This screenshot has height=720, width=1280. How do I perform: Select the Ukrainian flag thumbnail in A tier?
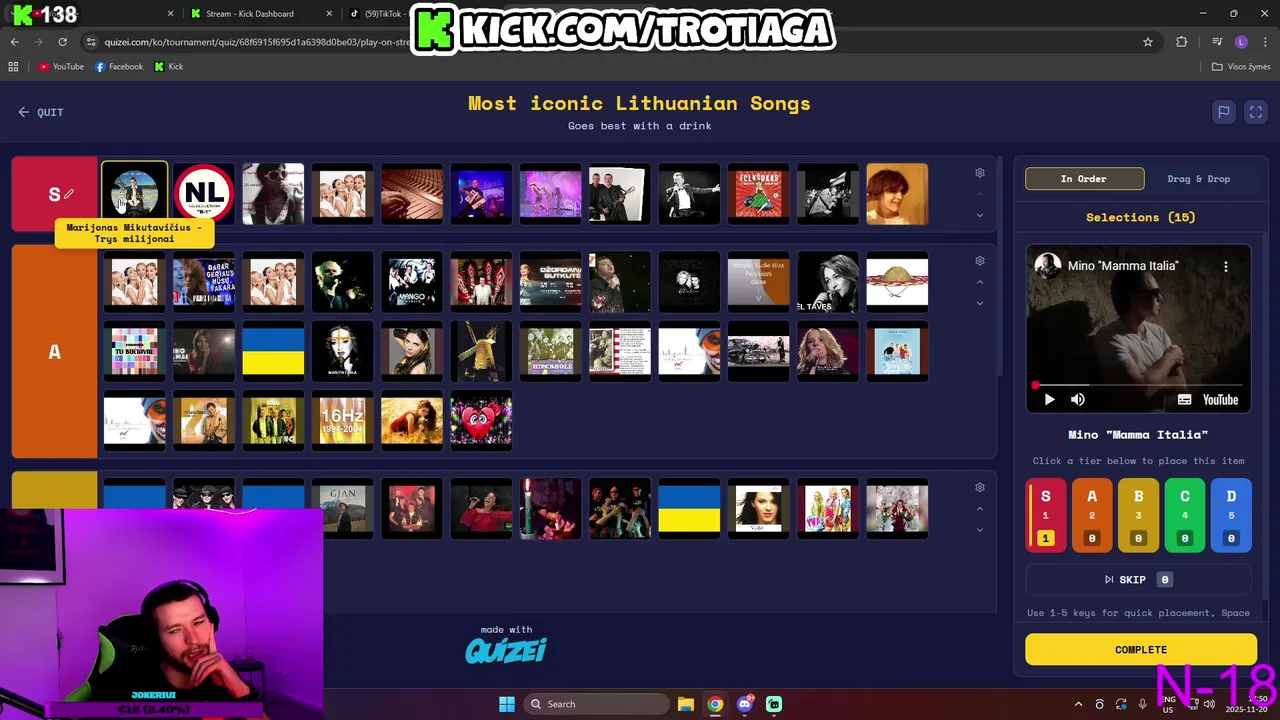[x=273, y=351]
